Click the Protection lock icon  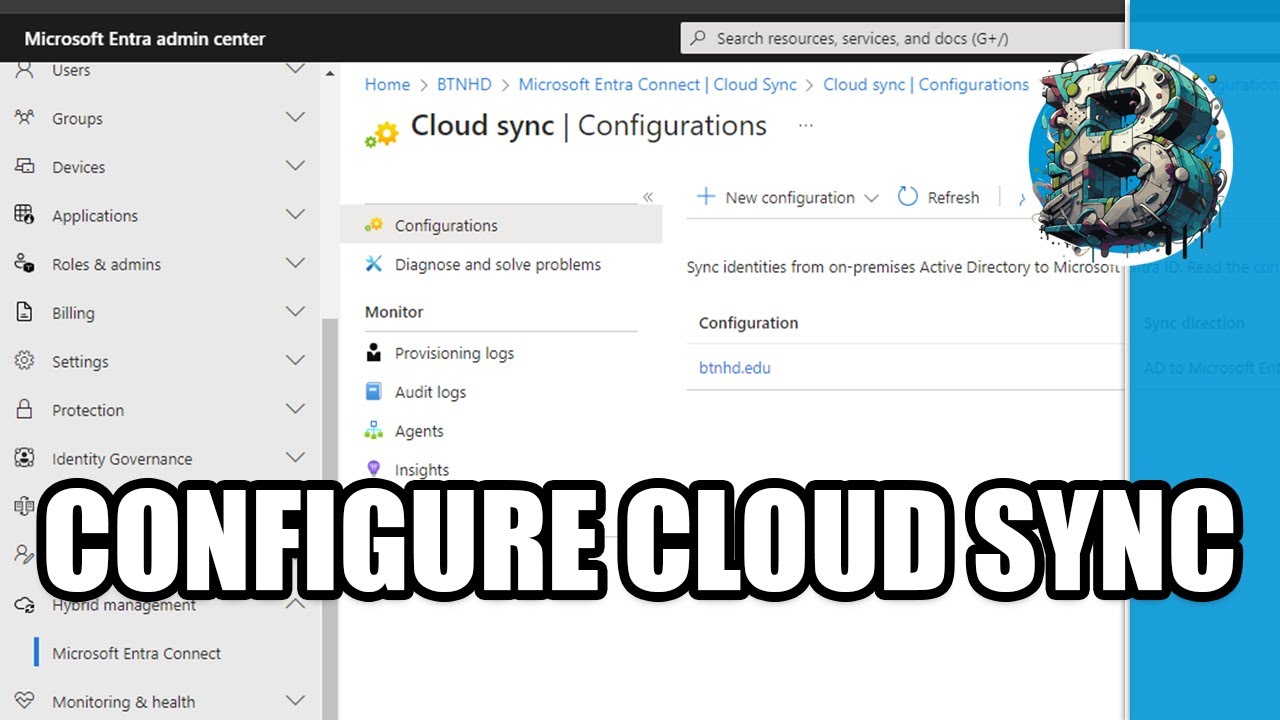point(25,410)
